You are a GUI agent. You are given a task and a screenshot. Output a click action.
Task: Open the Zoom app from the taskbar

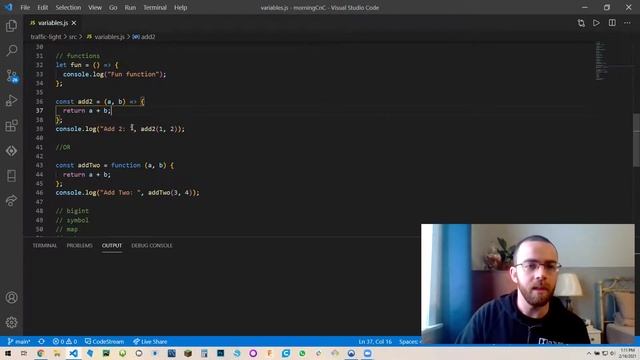367,353
